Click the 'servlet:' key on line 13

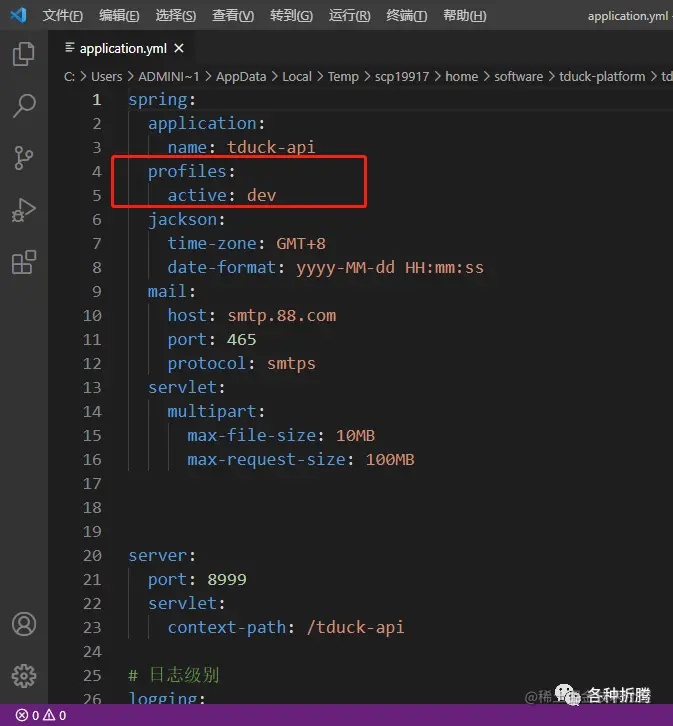pos(187,388)
